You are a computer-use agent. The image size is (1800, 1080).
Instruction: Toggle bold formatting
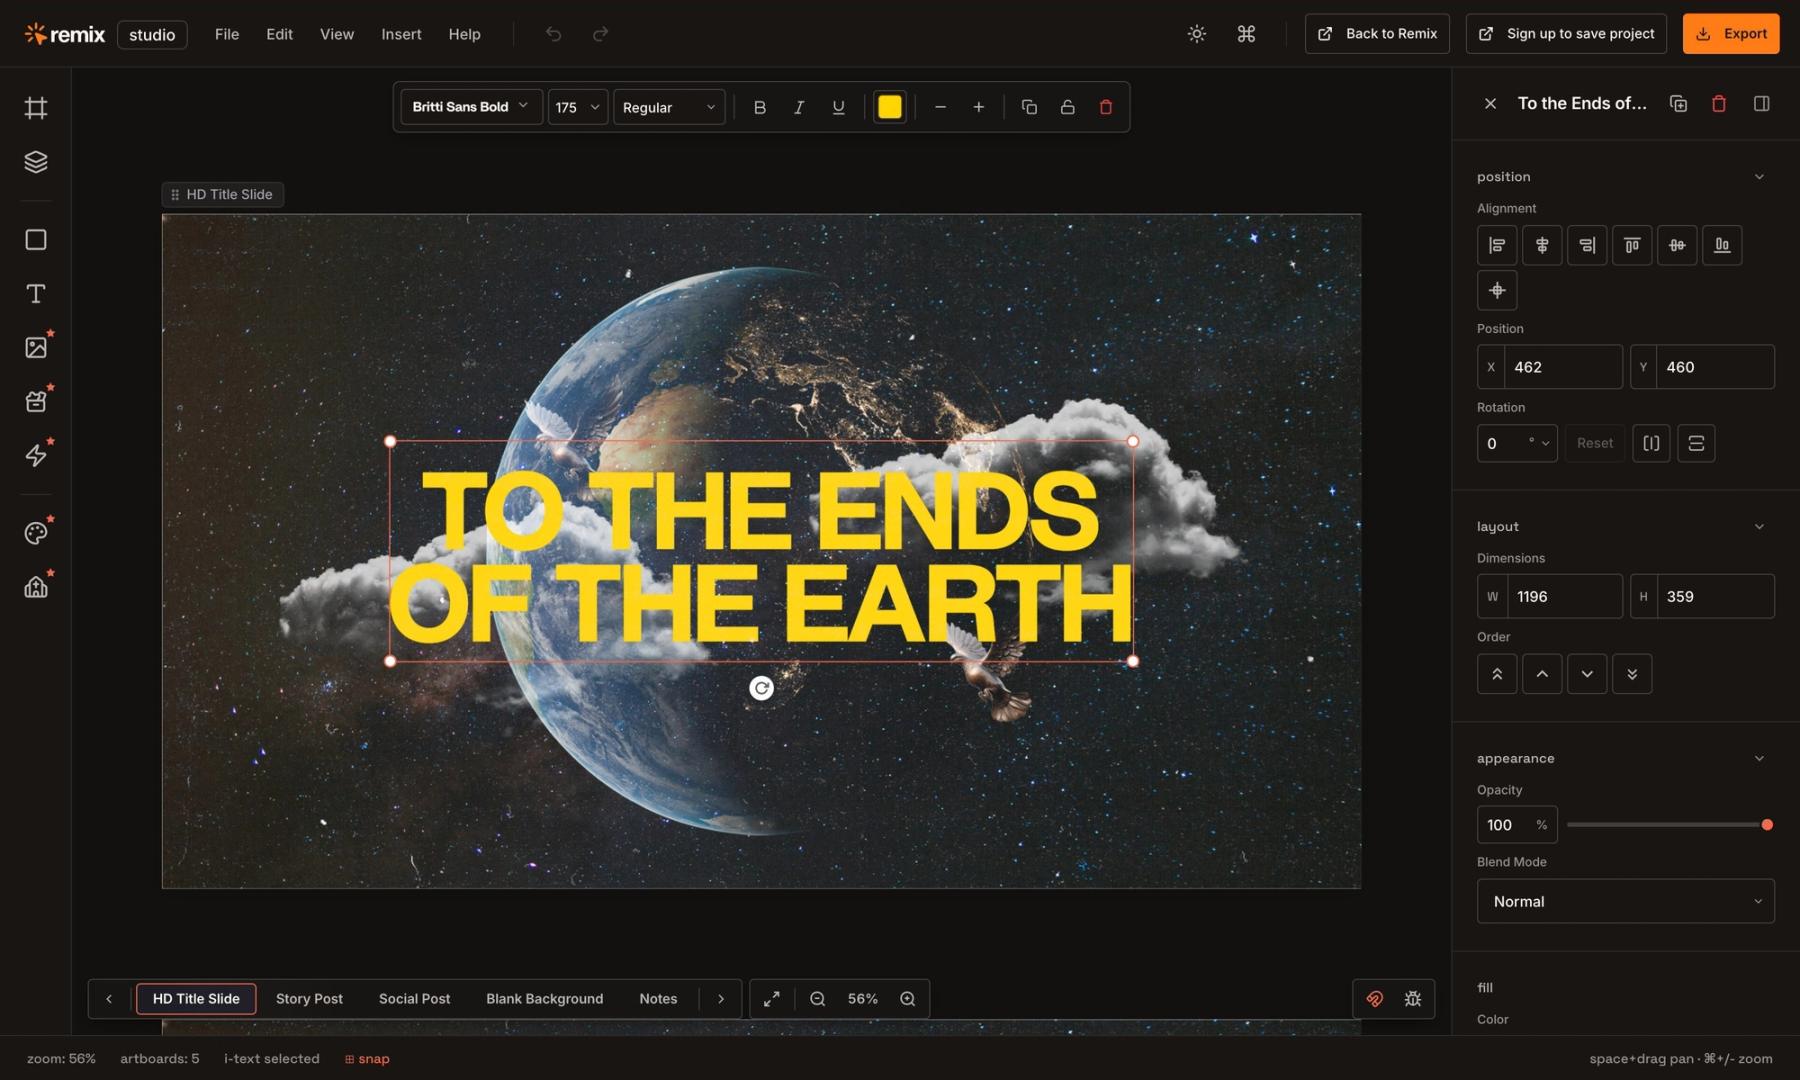(x=760, y=107)
